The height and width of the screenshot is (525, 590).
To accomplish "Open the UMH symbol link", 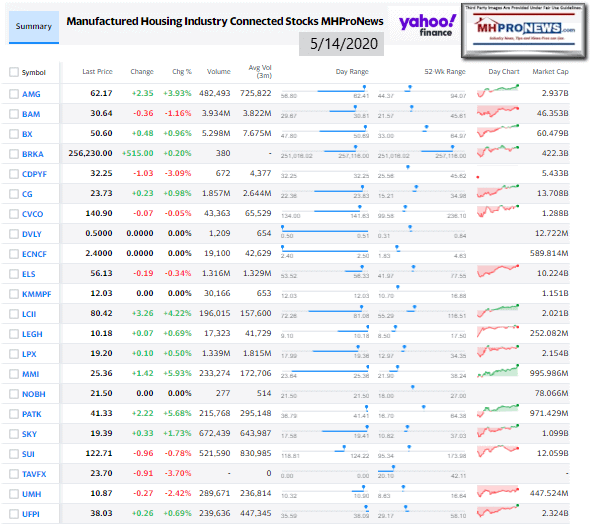I will click(32, 494).
